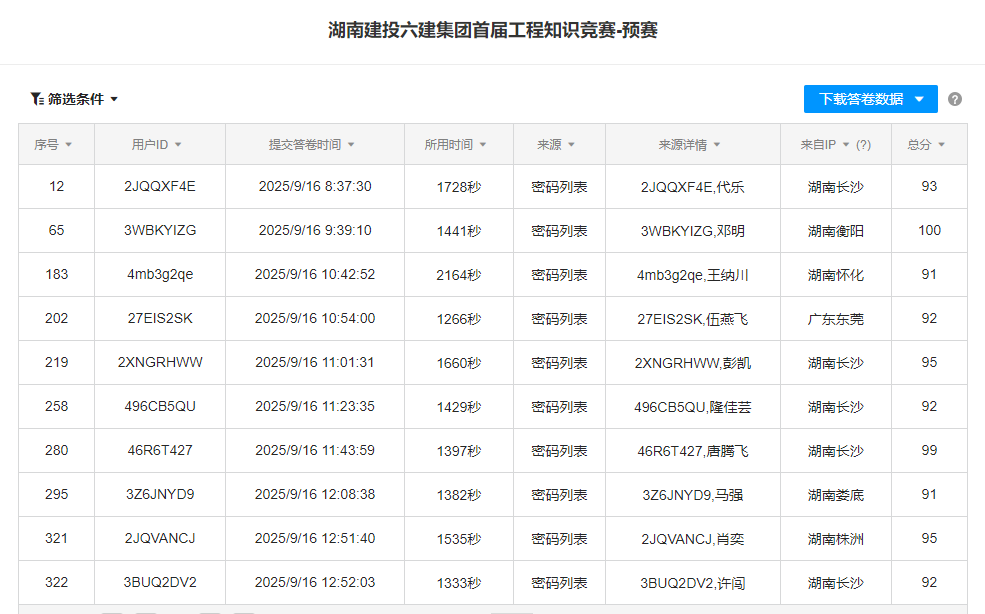This screenshot has height=614, width=985.
Task: Click the filter funnel icon
Action: coord(37,99)
